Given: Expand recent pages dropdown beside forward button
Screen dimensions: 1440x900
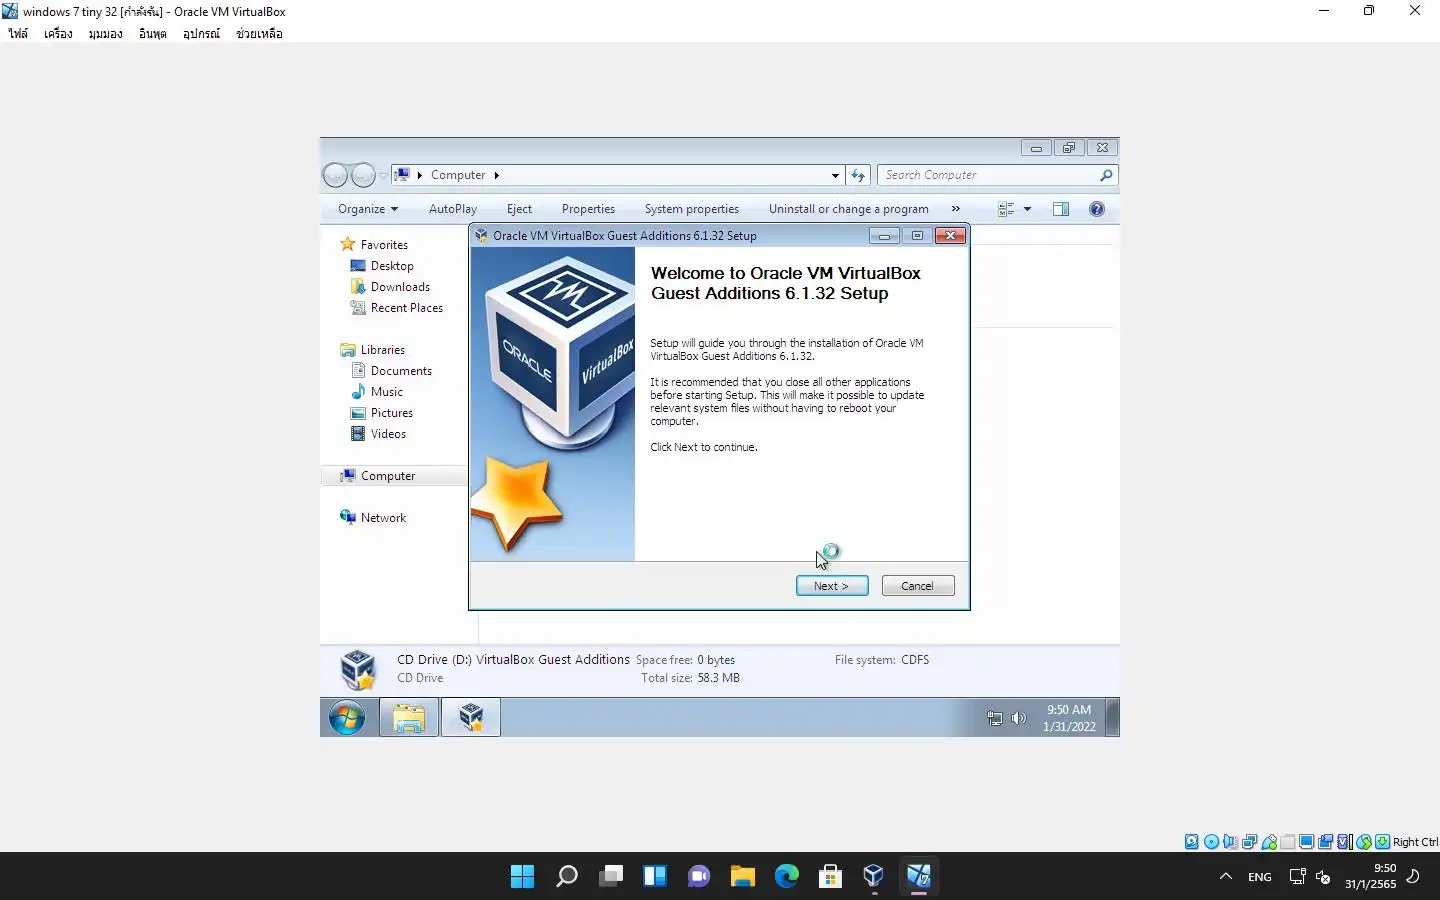Looking at the screenshot, I should [x=383, y=176].
